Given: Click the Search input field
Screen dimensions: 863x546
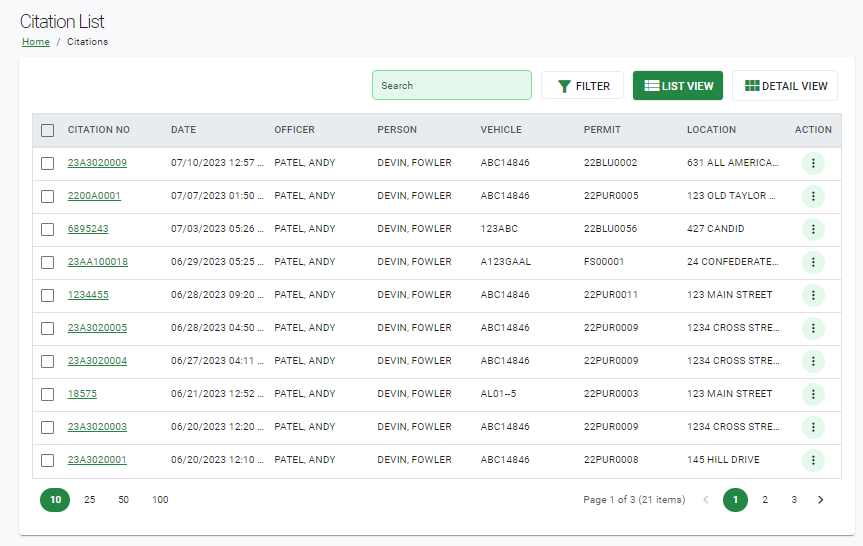Looking at the screenshot, I should (452, 85).
